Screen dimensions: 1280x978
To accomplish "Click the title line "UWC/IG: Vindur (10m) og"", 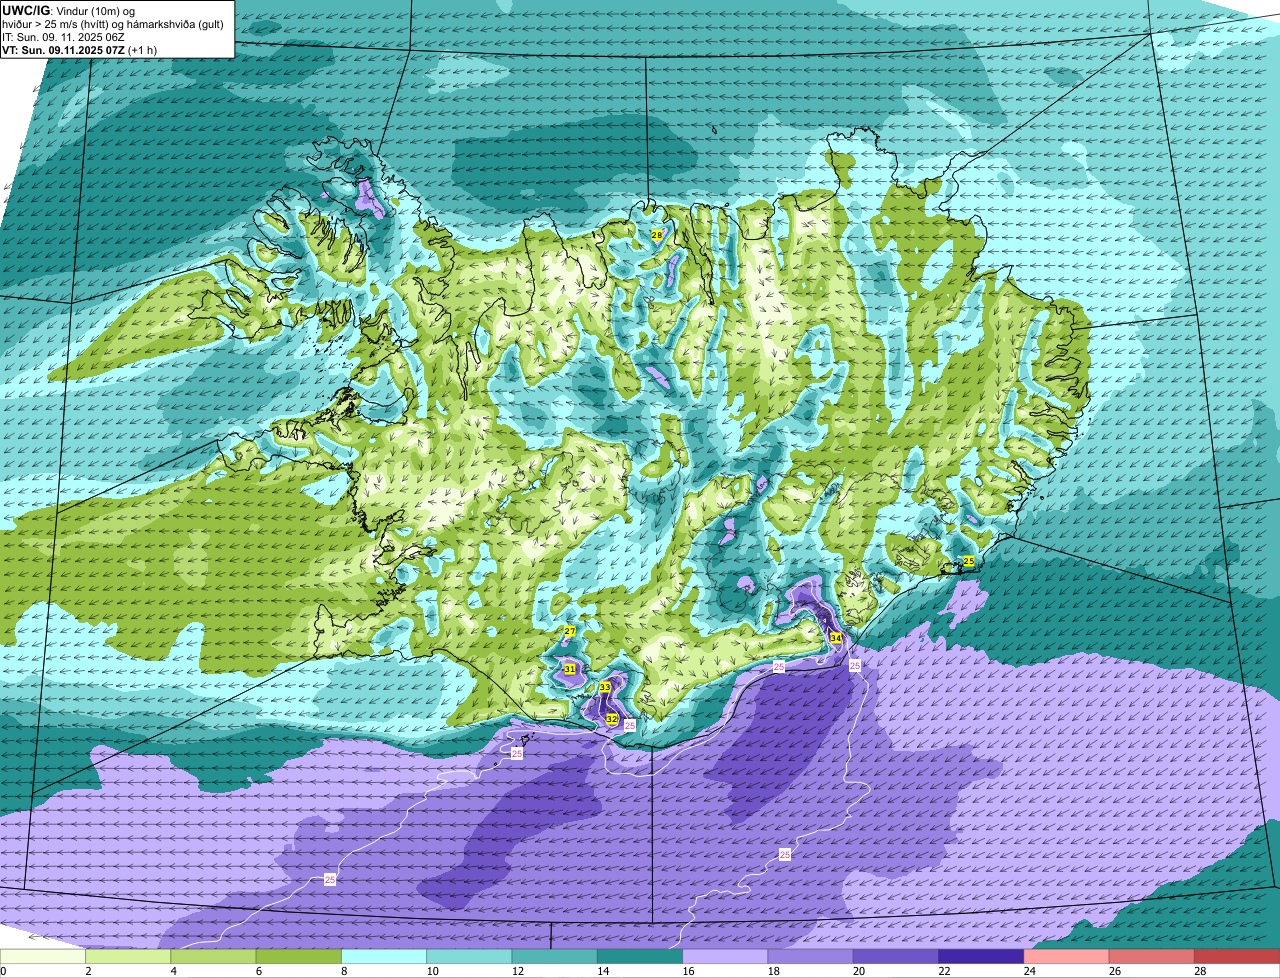I will click(69, 11).
